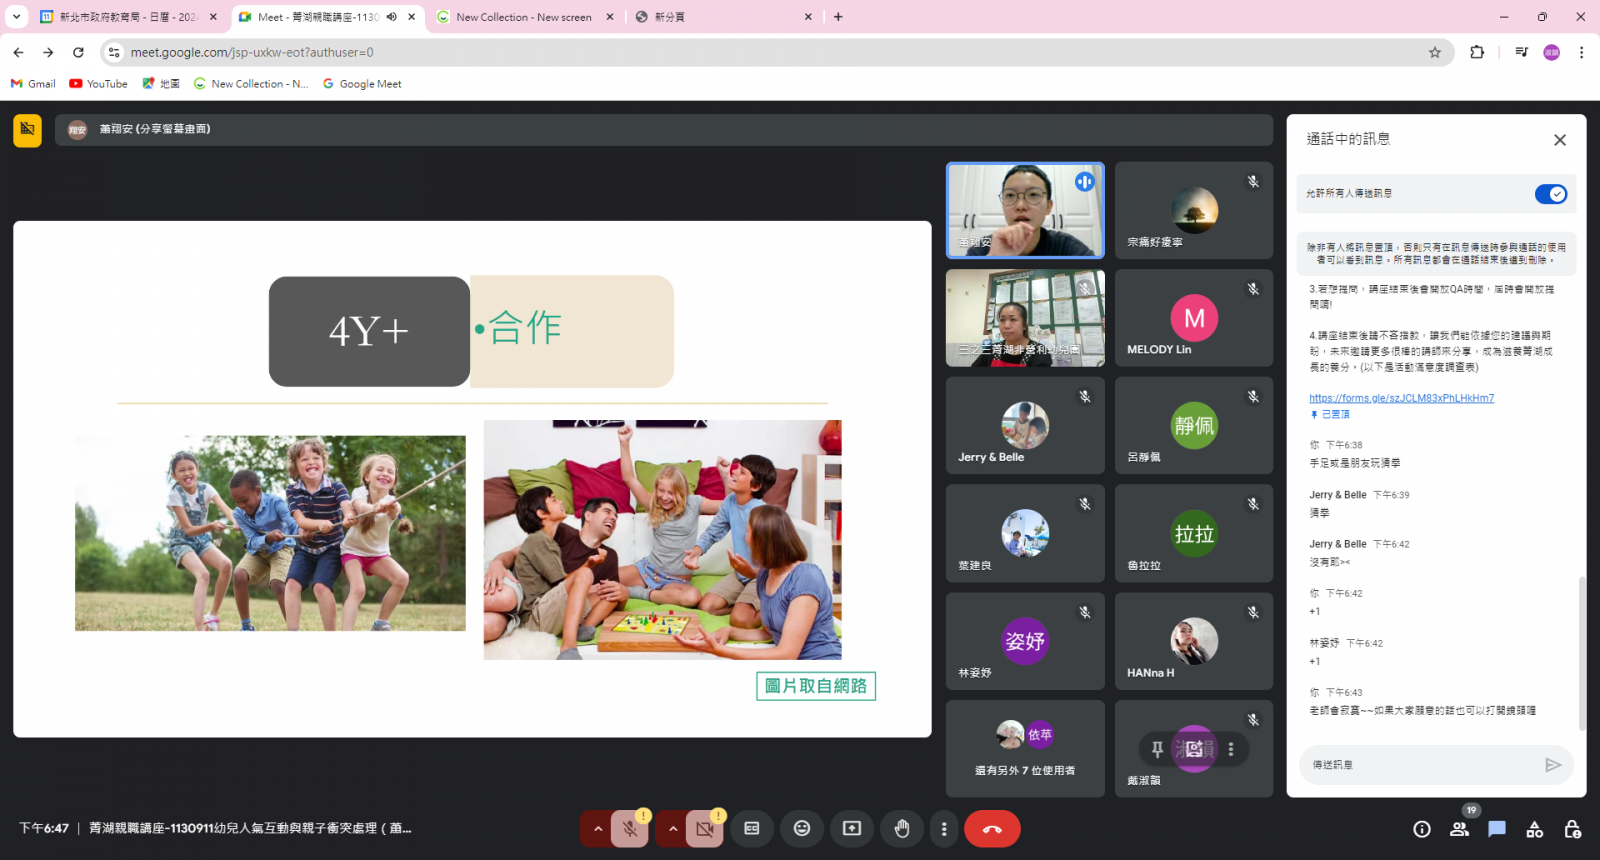Show the participants people list
This screenshot has height=860, width=1600.
(1460, 829)
